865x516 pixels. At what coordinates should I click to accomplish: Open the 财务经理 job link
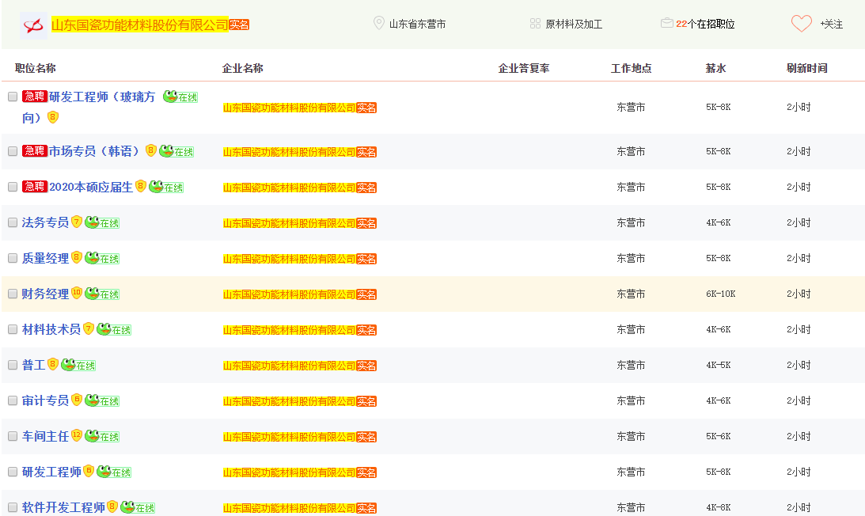[45, 294]
